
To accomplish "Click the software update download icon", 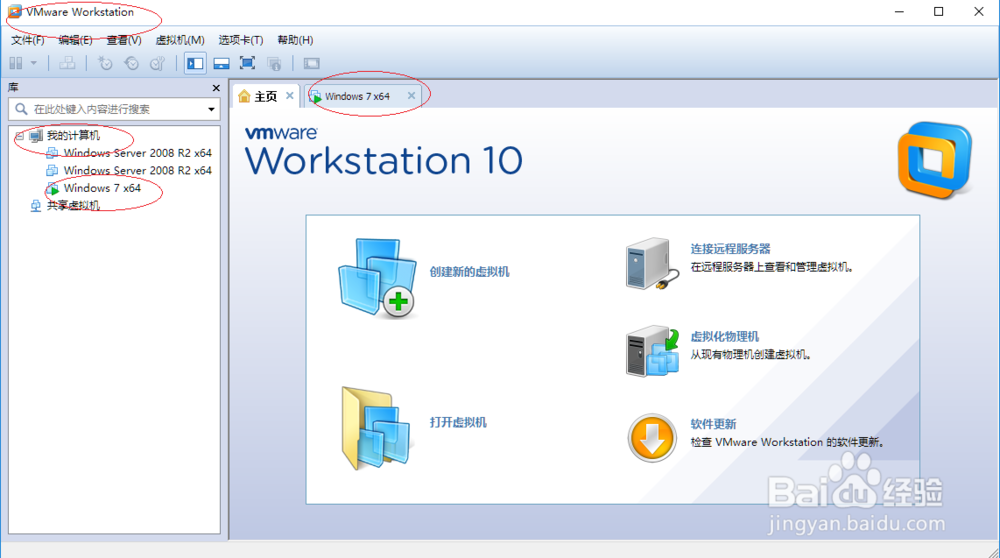I will (652, 438).
